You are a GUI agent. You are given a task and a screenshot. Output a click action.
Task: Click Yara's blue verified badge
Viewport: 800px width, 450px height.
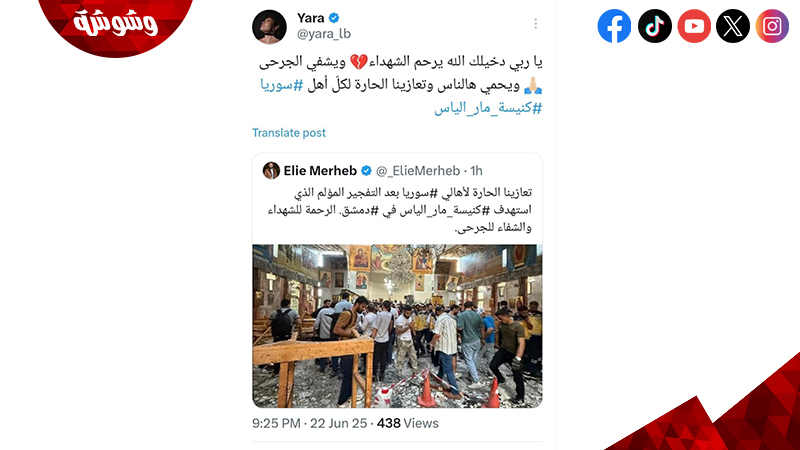334,18
